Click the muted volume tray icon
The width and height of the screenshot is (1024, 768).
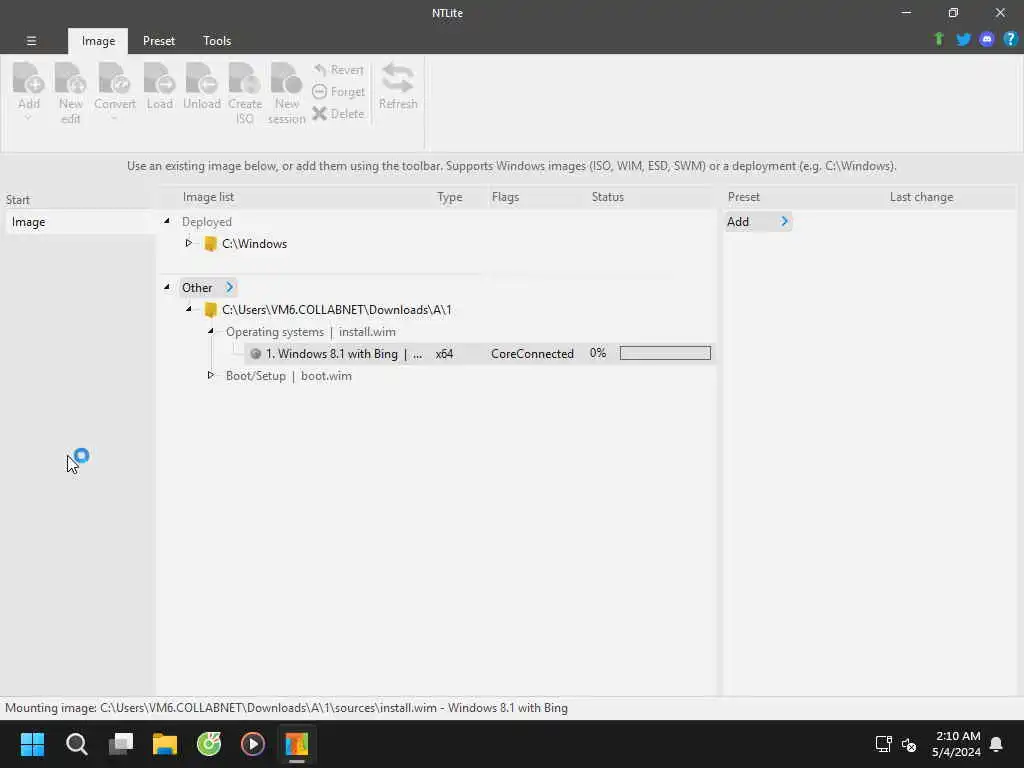tap(908, 744)
